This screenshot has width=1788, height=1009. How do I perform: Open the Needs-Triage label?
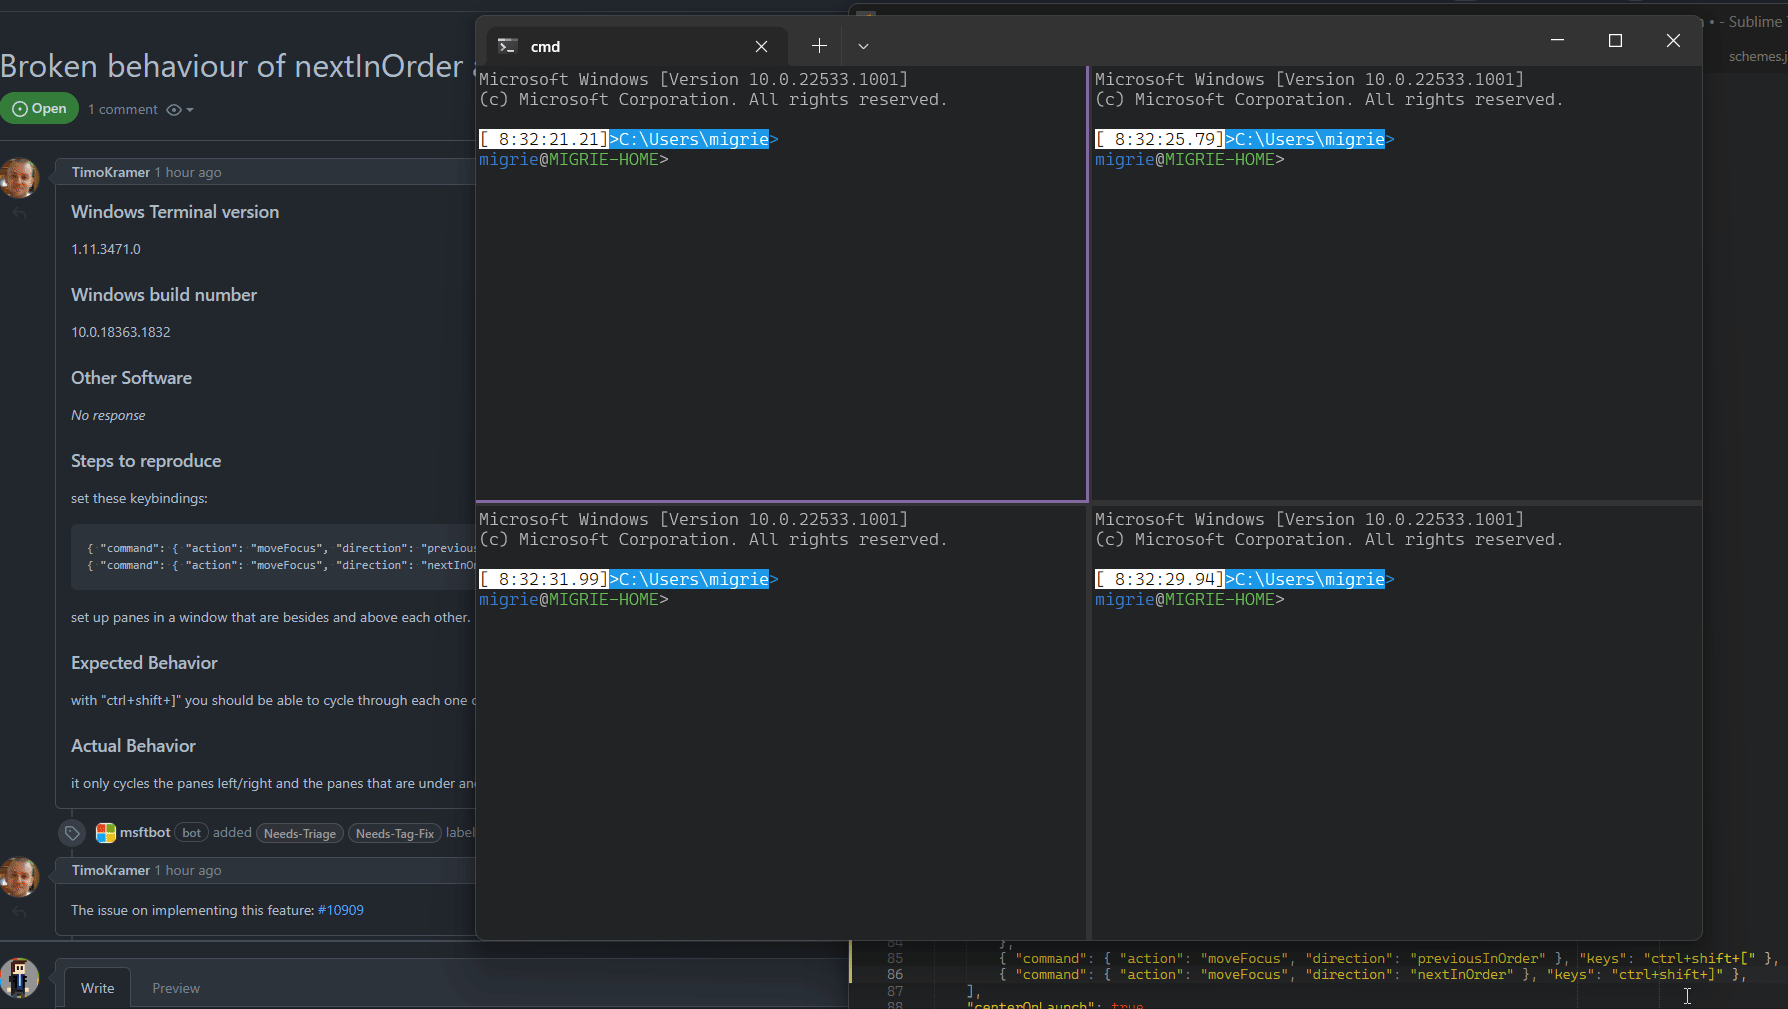pyautogui.click(x=300, y=833)
